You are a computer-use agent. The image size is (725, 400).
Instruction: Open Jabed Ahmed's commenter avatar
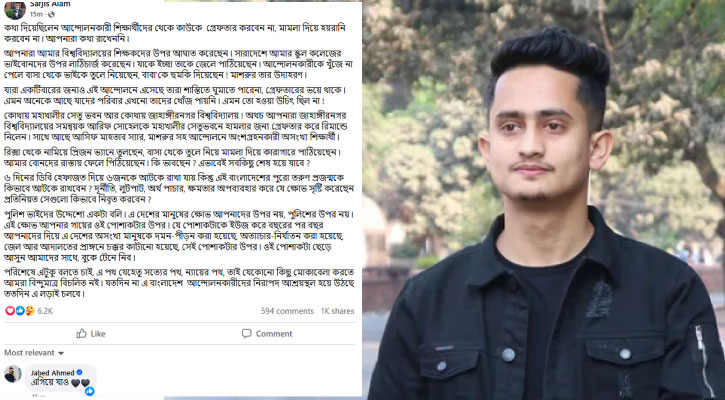coord(13,374)
